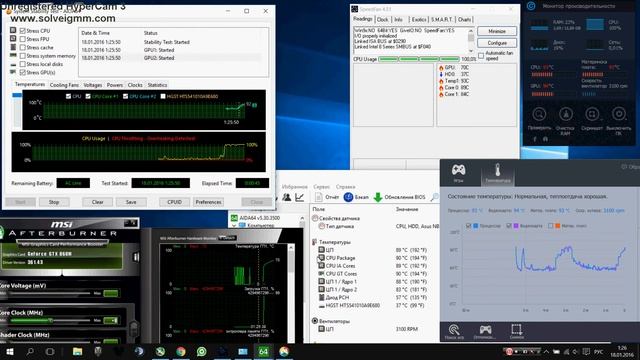
Task: Click the Save button in stability test
Action: point(131,202)
